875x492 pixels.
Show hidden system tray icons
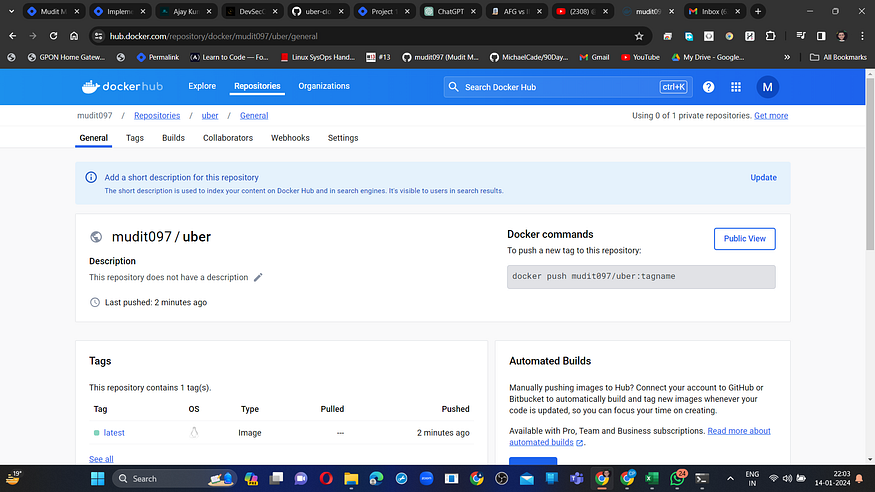pyautogui.click(x=730, y=479)
